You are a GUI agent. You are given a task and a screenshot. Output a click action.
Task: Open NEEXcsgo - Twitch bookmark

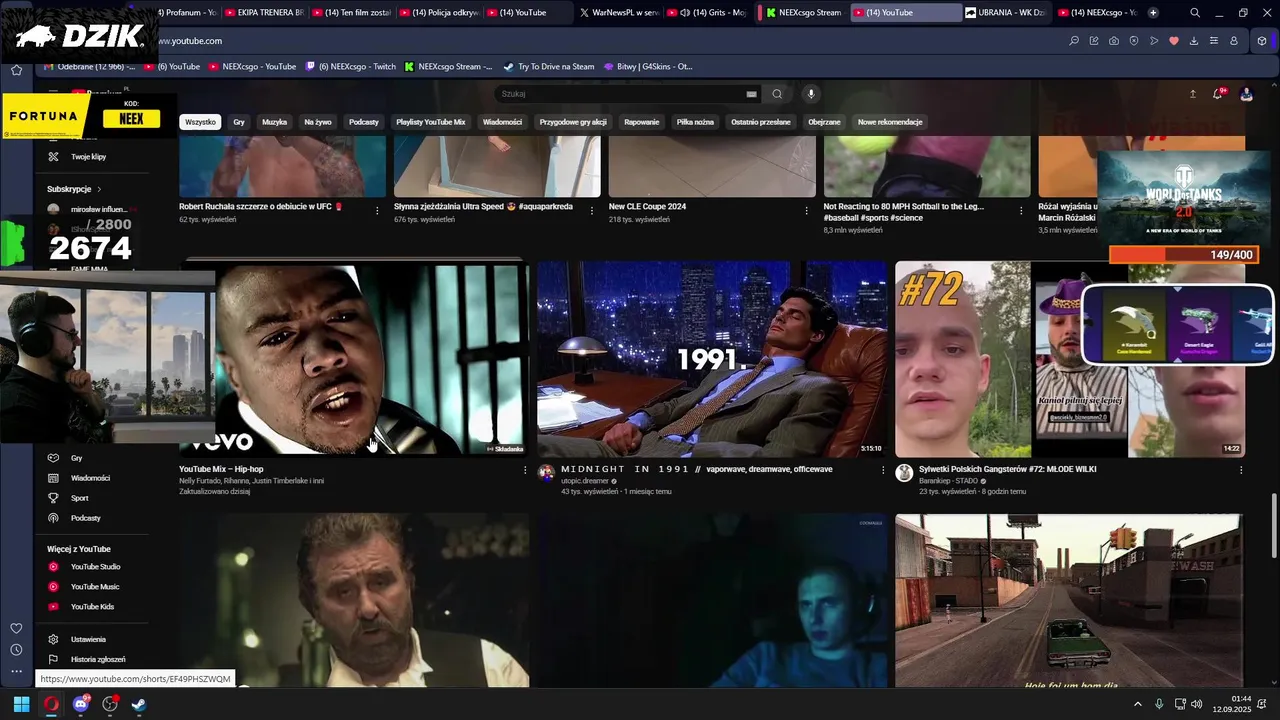(350, 67)
